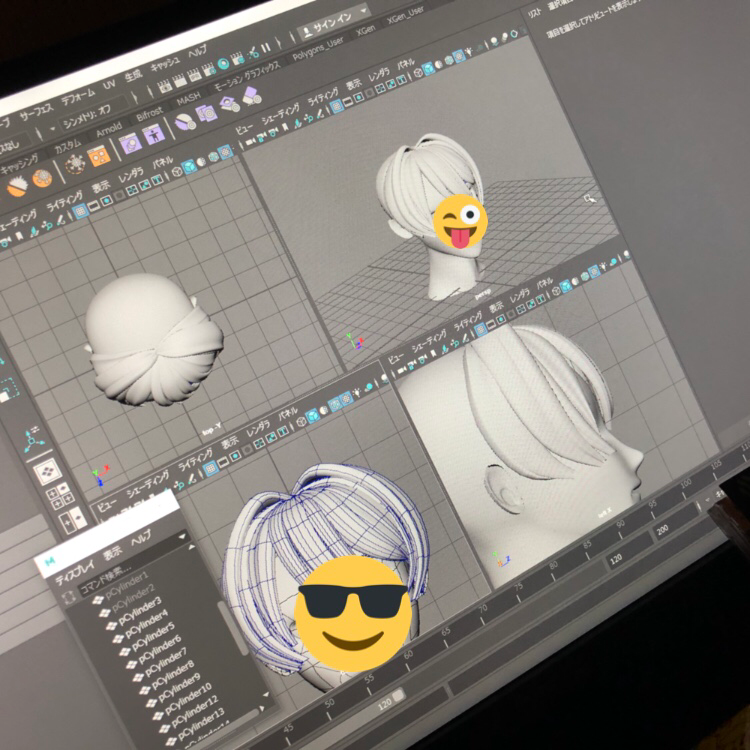Select pCylinder3 in the Outliner
750x750 pixels.
tap(139, 609)
